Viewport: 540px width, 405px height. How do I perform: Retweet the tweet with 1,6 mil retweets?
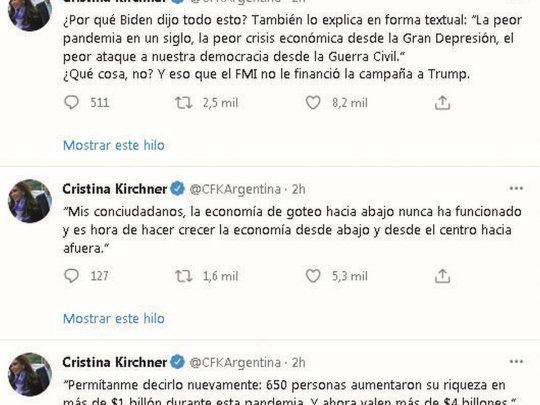pyautogui.click(x=183, y=276)
